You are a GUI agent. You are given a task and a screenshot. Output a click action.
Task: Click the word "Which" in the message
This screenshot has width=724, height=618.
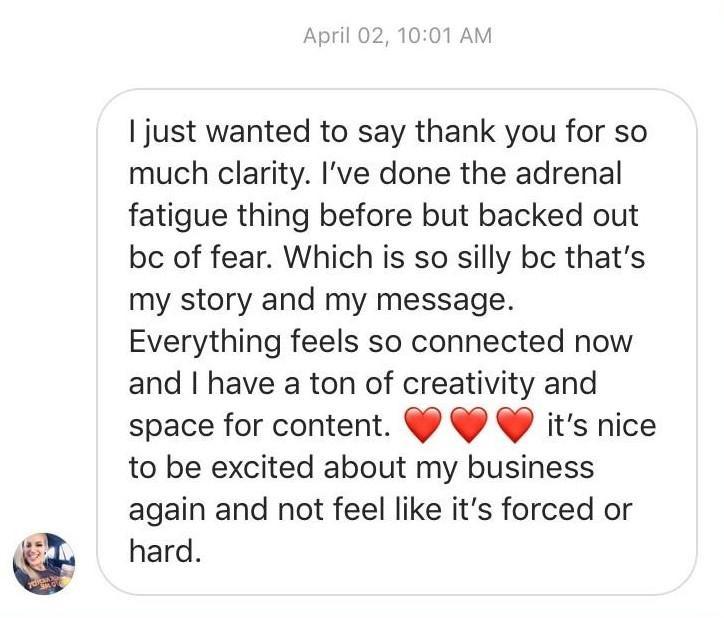[328, 257]
